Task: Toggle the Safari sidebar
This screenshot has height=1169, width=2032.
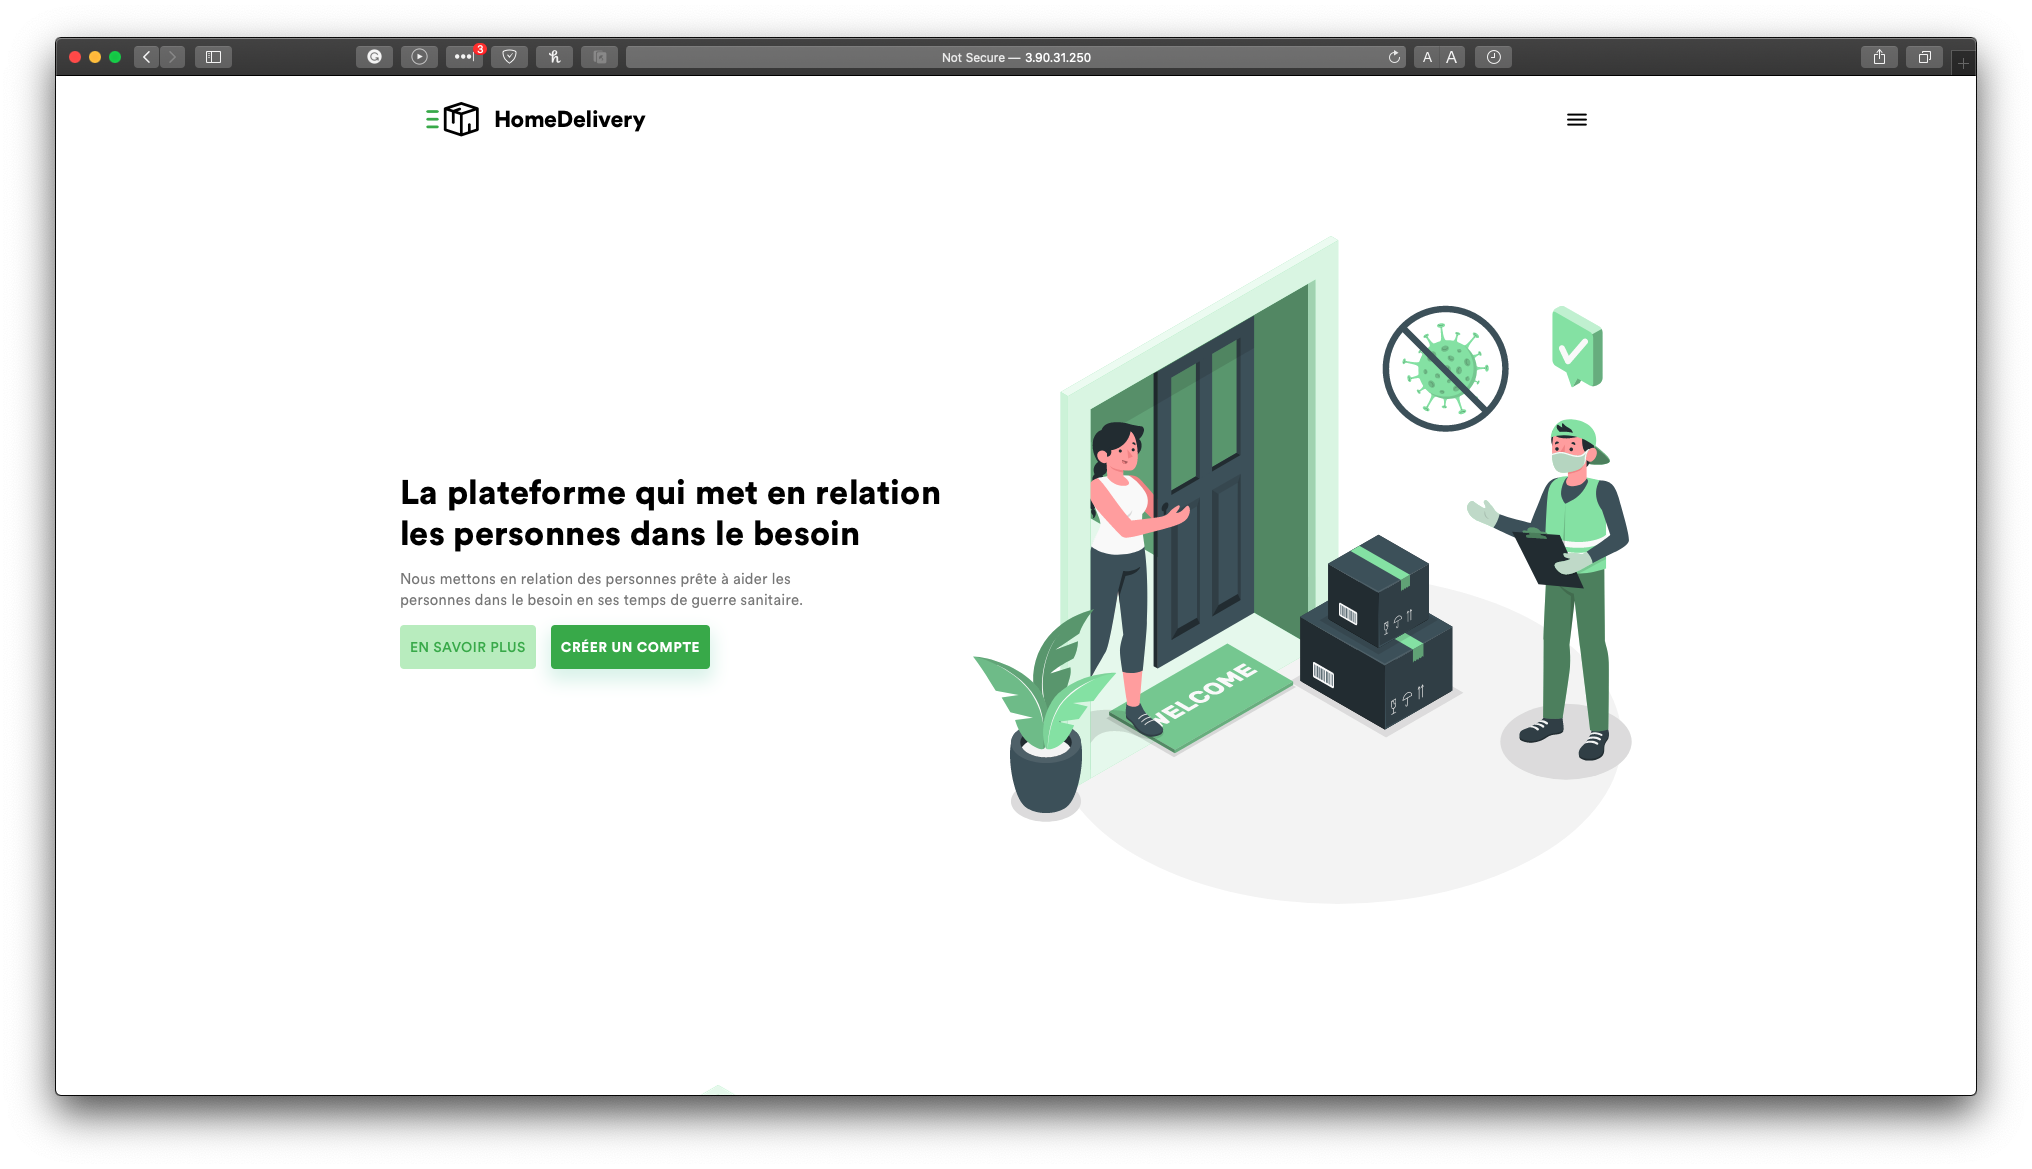Action: pyautogui.click(x=213, y=57)
